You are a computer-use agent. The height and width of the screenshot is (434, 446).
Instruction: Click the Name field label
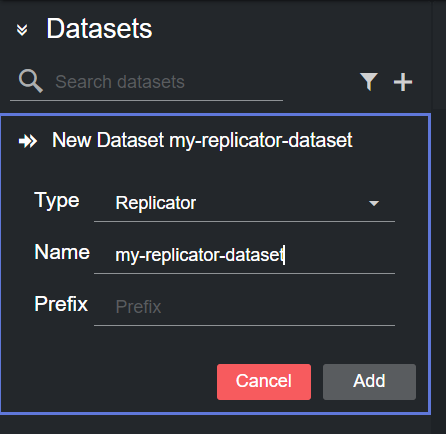point(62,252)
